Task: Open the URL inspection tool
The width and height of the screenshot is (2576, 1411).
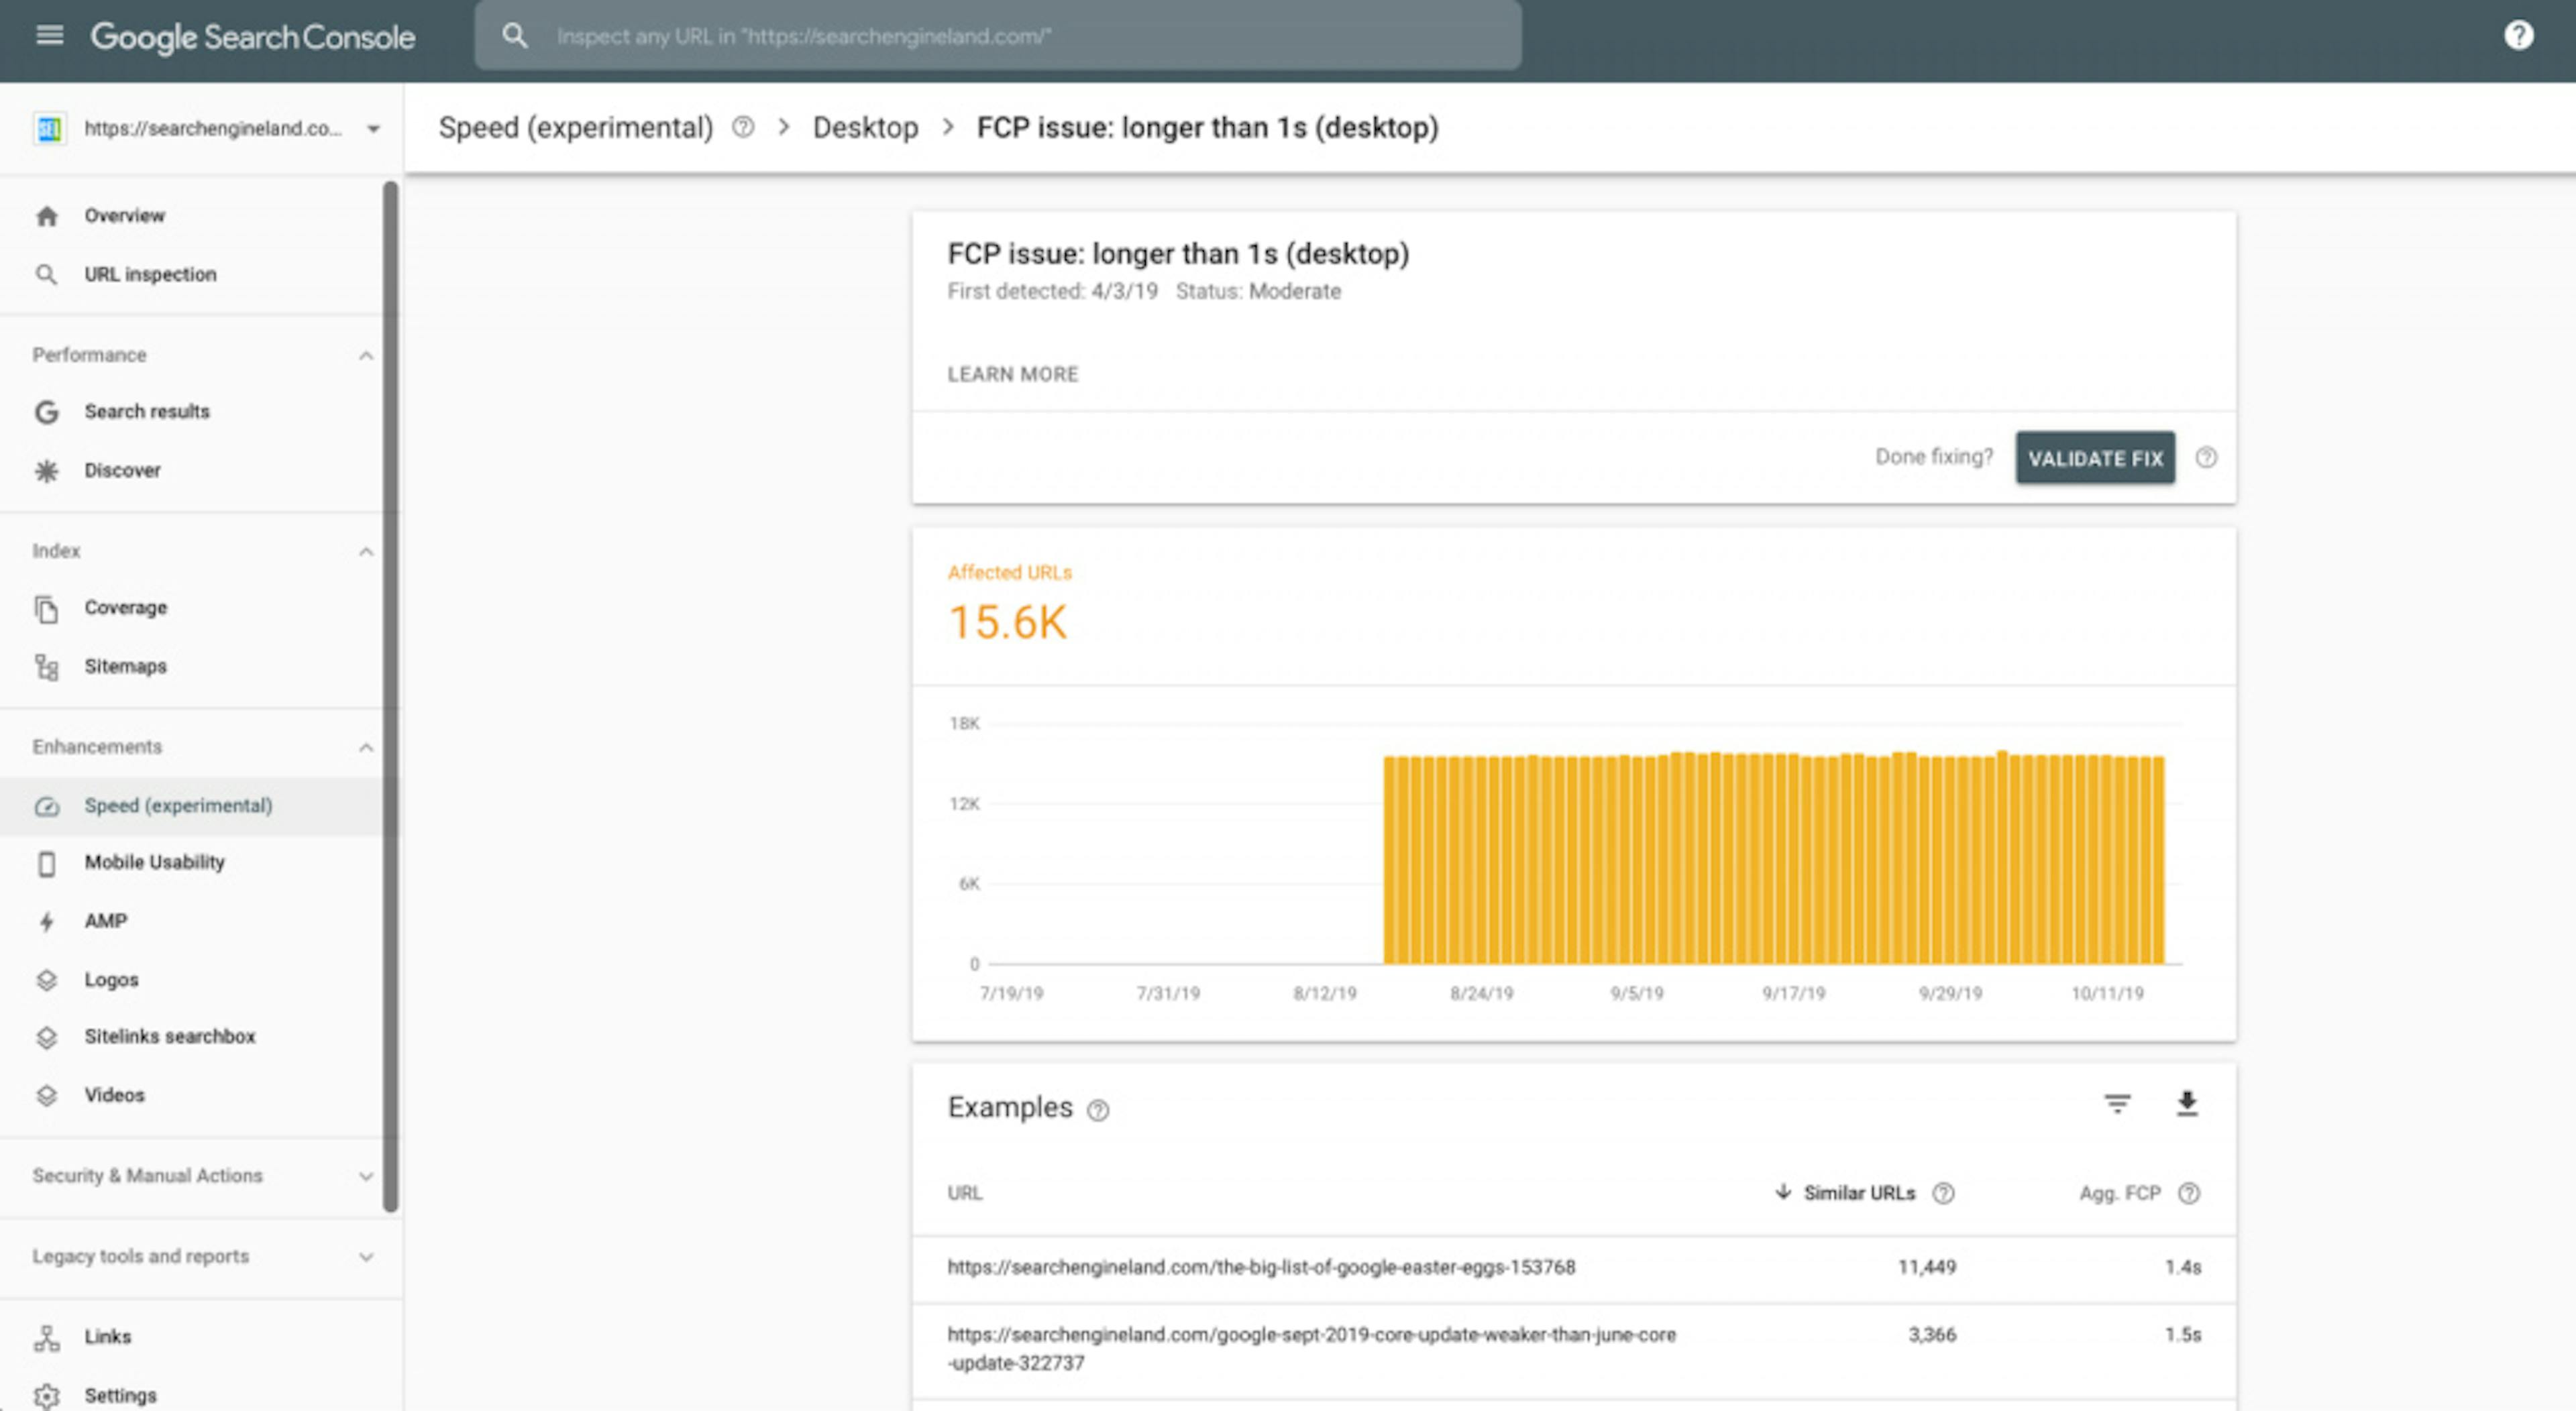Action: pyautogui.click(x=150, y=273)
